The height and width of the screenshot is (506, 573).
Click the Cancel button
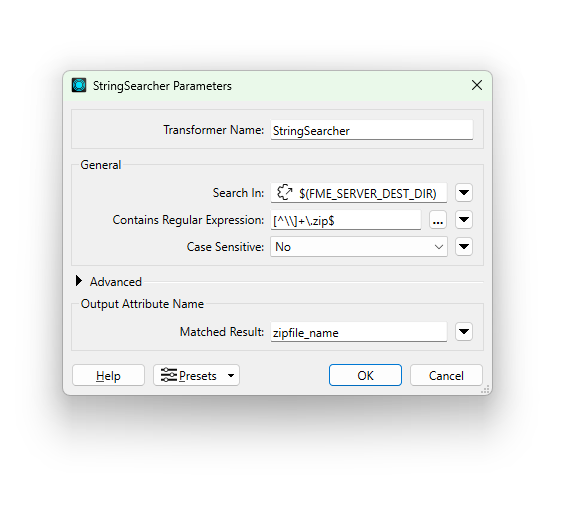point(446,375)
